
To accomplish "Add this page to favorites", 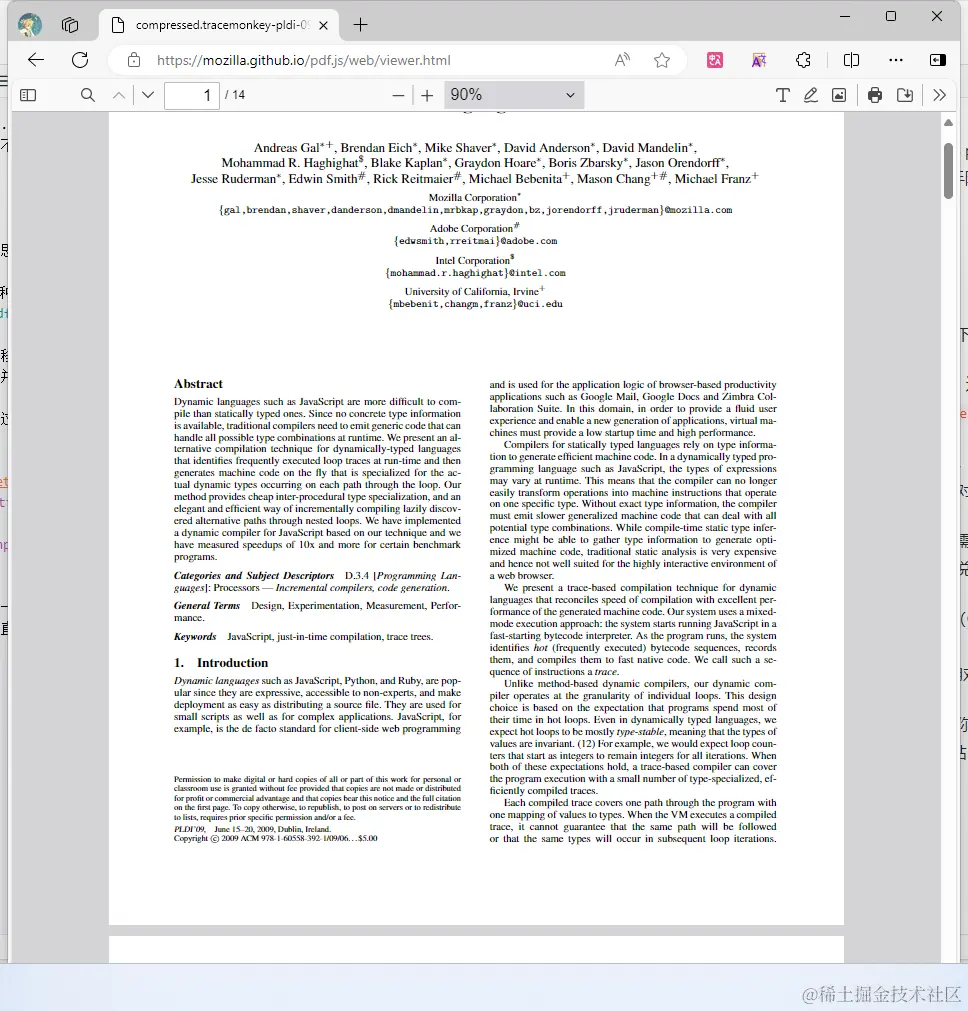I will point(662,60).
